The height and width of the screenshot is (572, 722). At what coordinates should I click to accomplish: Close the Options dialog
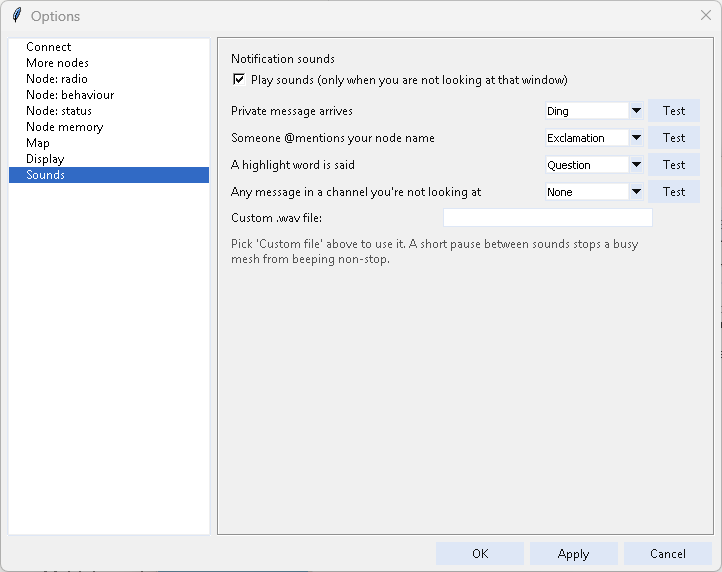click(705, 15)
